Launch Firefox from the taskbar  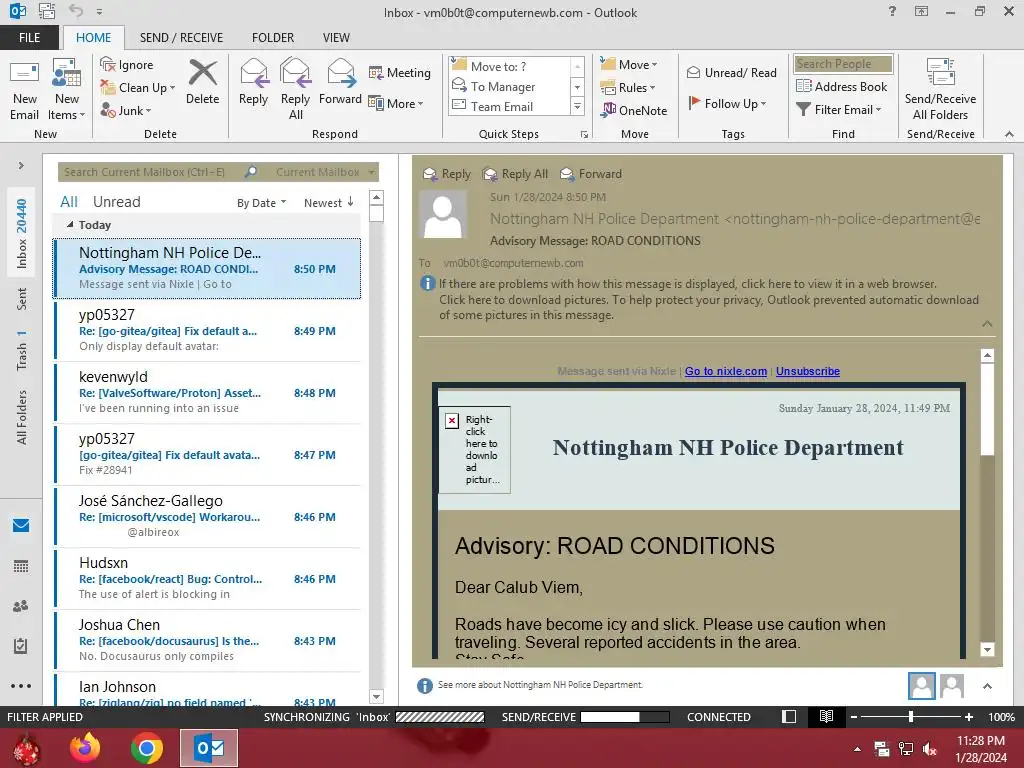point(85,748)
